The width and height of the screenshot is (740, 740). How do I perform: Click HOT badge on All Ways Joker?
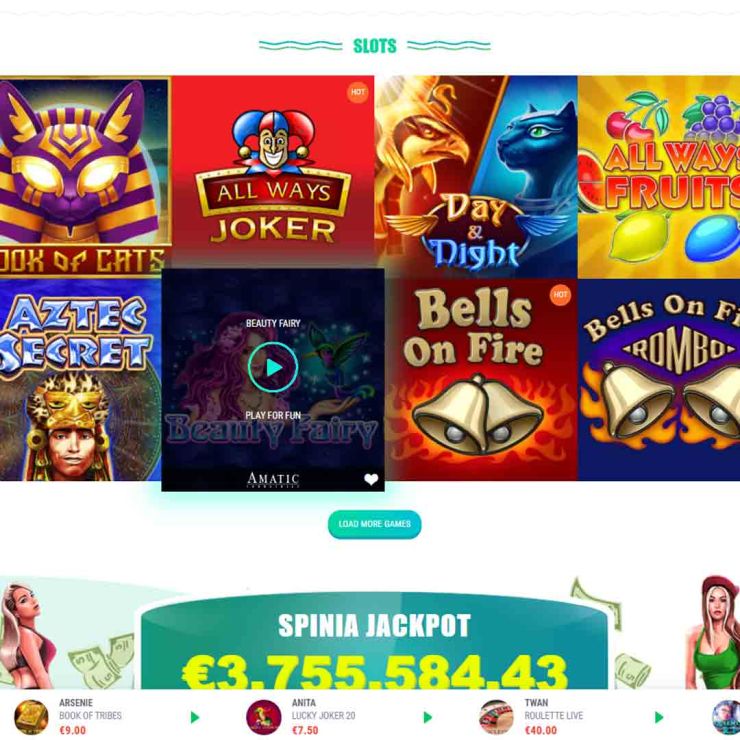(358, 92)
